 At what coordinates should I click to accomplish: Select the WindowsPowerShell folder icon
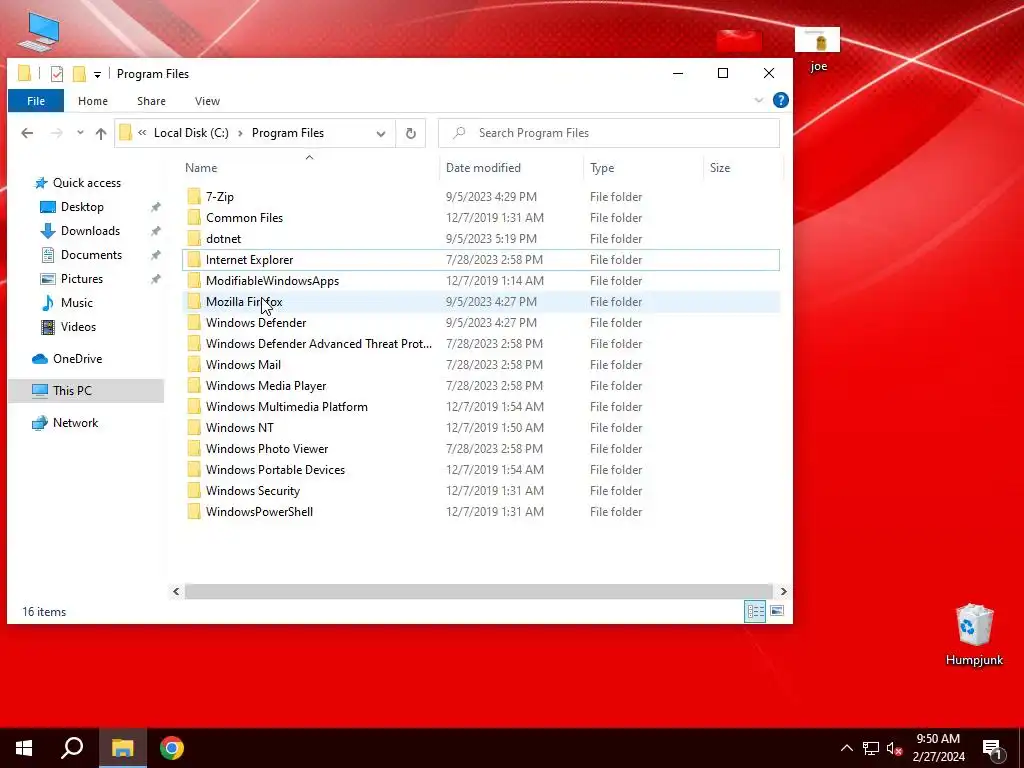pos(194,511)
